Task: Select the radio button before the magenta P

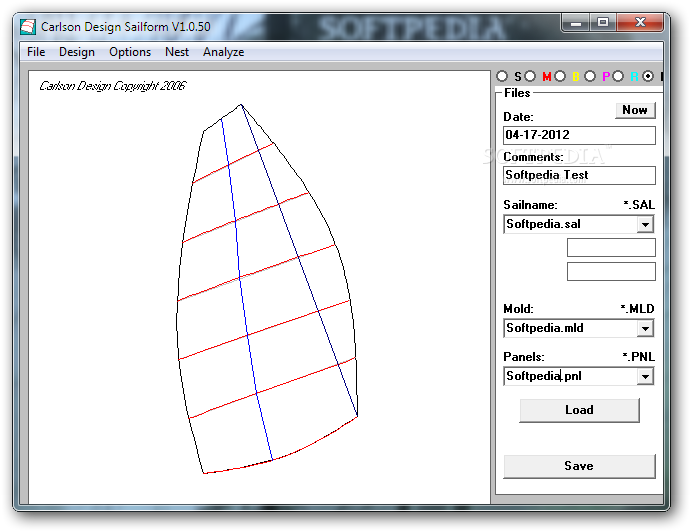Action: point(590,76)
